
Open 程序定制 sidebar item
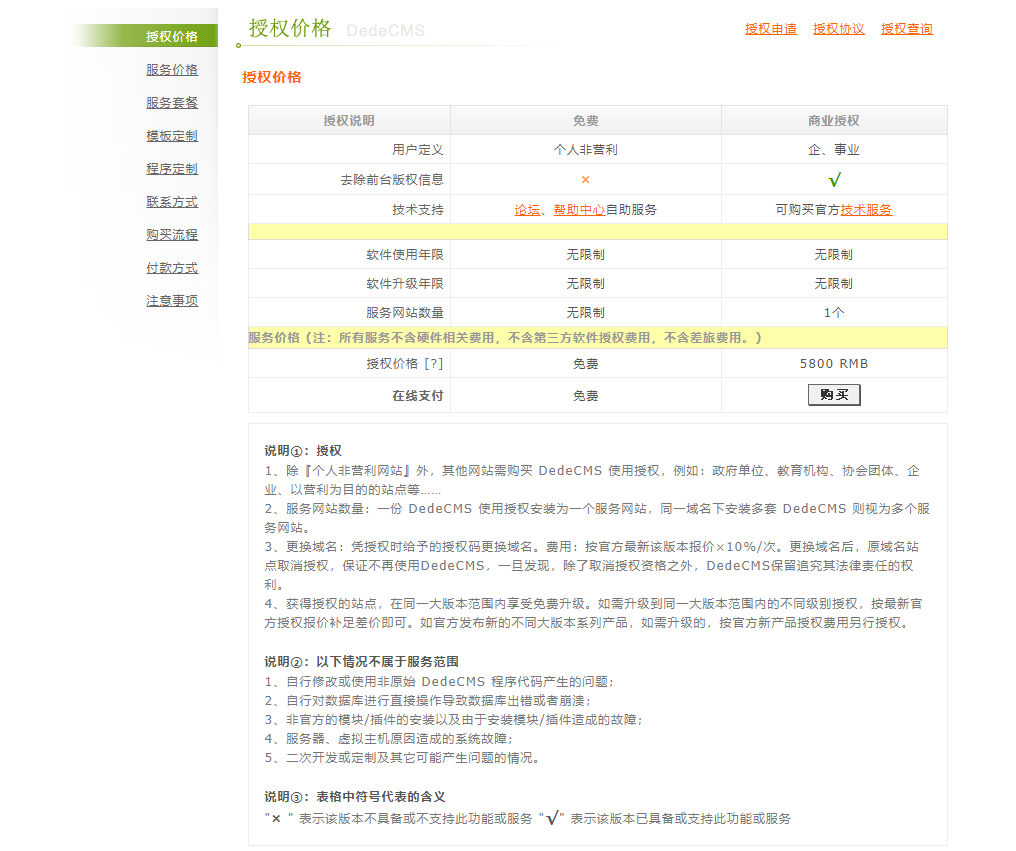(172, 169)
